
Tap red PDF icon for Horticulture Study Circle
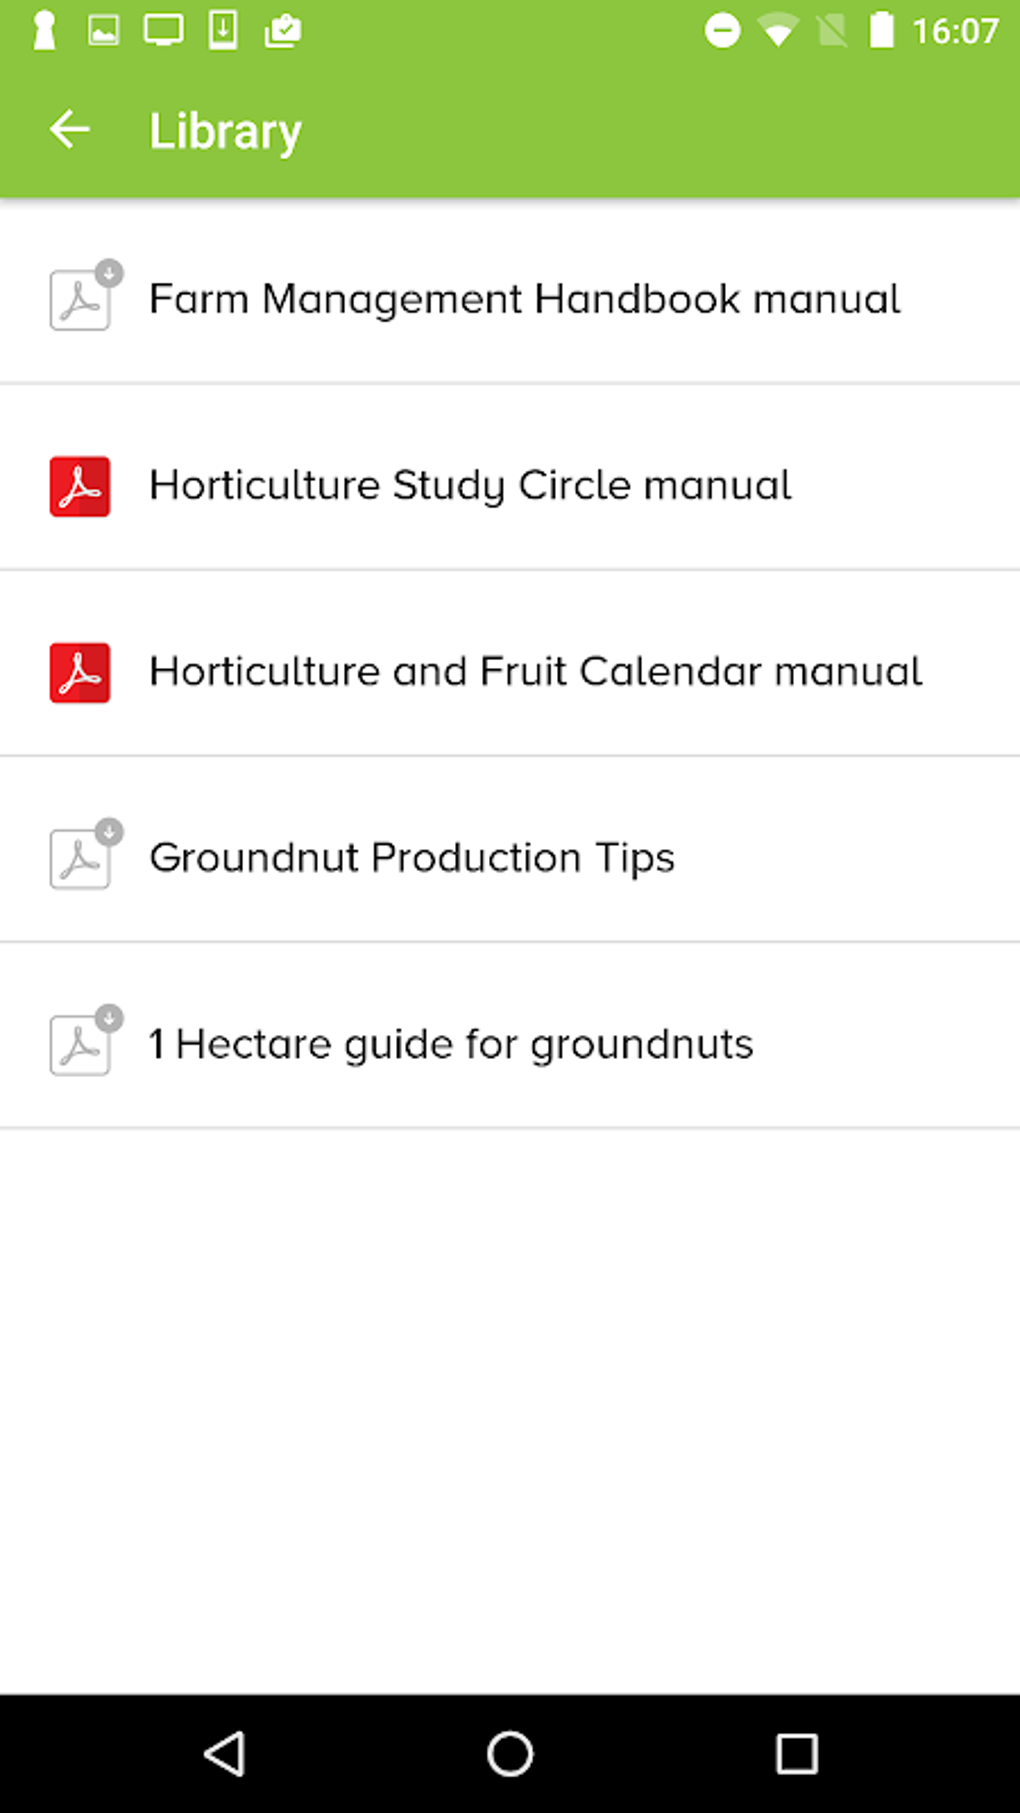(x=80, y=486)
